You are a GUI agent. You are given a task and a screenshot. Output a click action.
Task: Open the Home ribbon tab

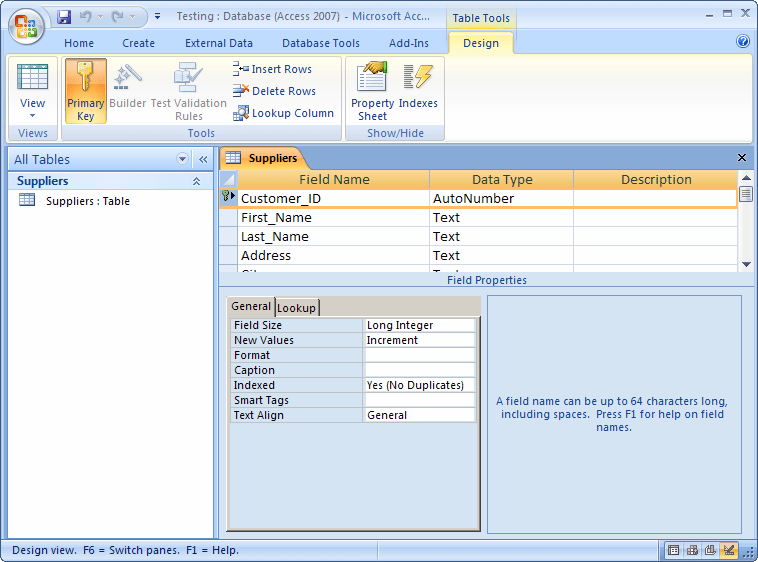click(x=79, y=43)
